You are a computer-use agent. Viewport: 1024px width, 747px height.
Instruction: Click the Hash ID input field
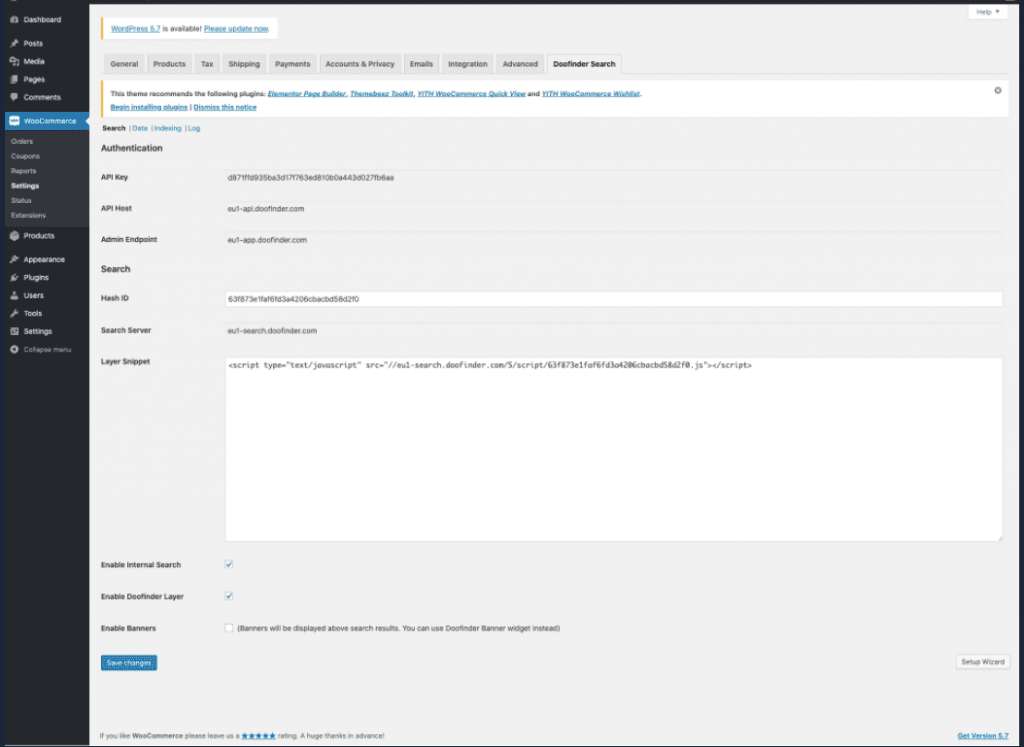(x=613, y=299)
